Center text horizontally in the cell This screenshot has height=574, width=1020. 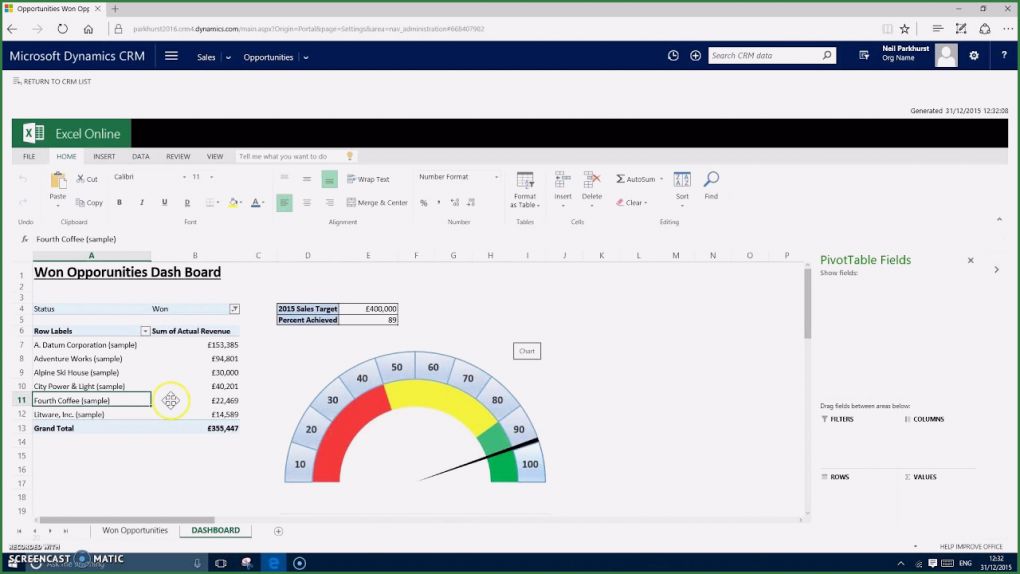pos(307,202)
